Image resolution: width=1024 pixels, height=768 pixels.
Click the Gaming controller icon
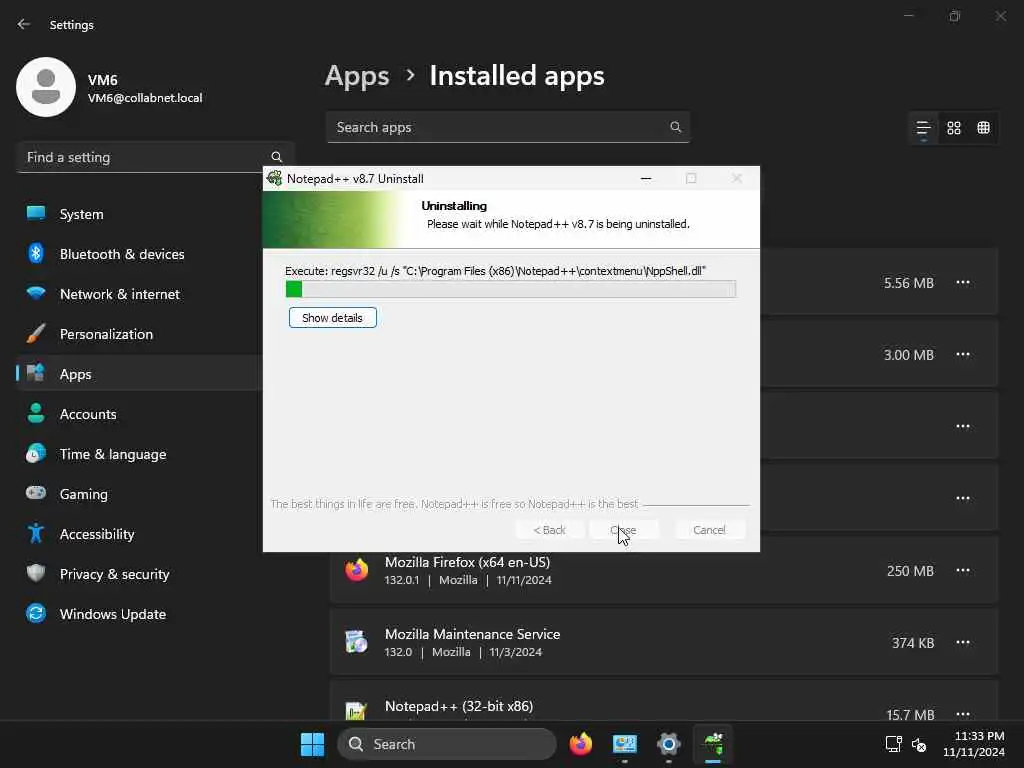pyautogui.click(x=36, y=492)
